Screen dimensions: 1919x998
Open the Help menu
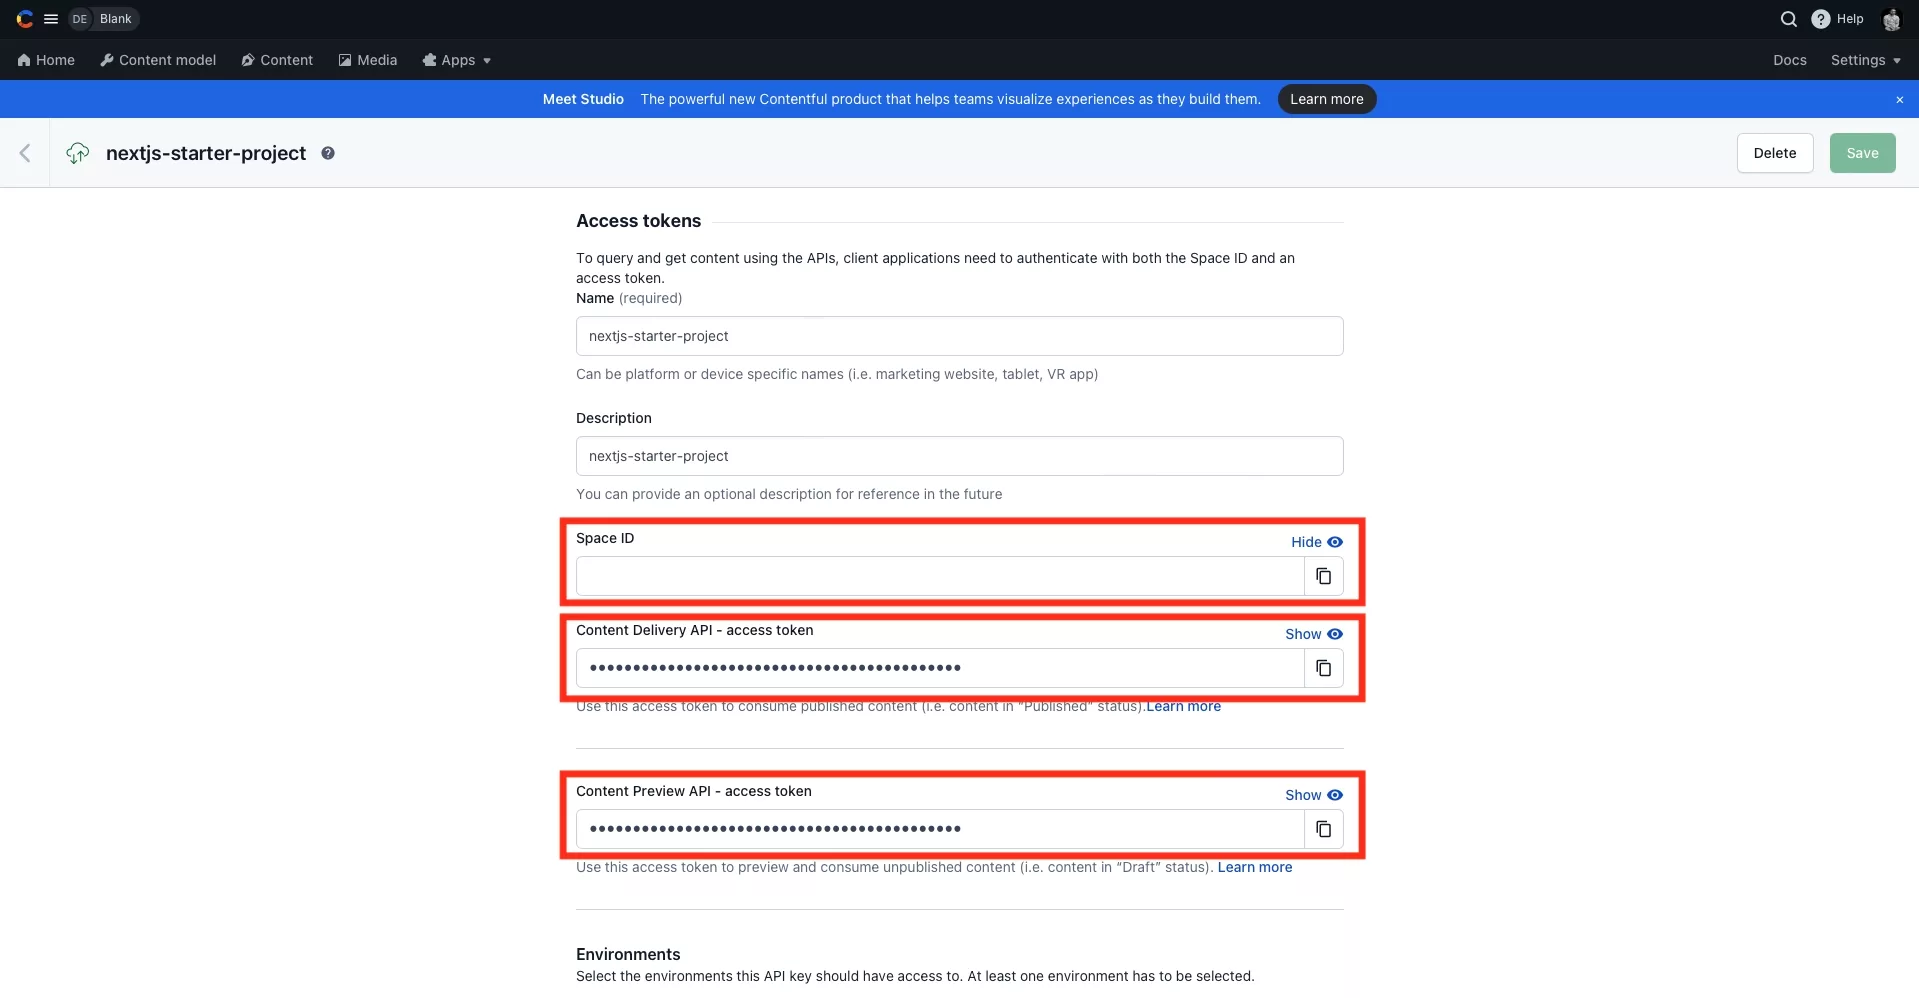click(1838, 19)
